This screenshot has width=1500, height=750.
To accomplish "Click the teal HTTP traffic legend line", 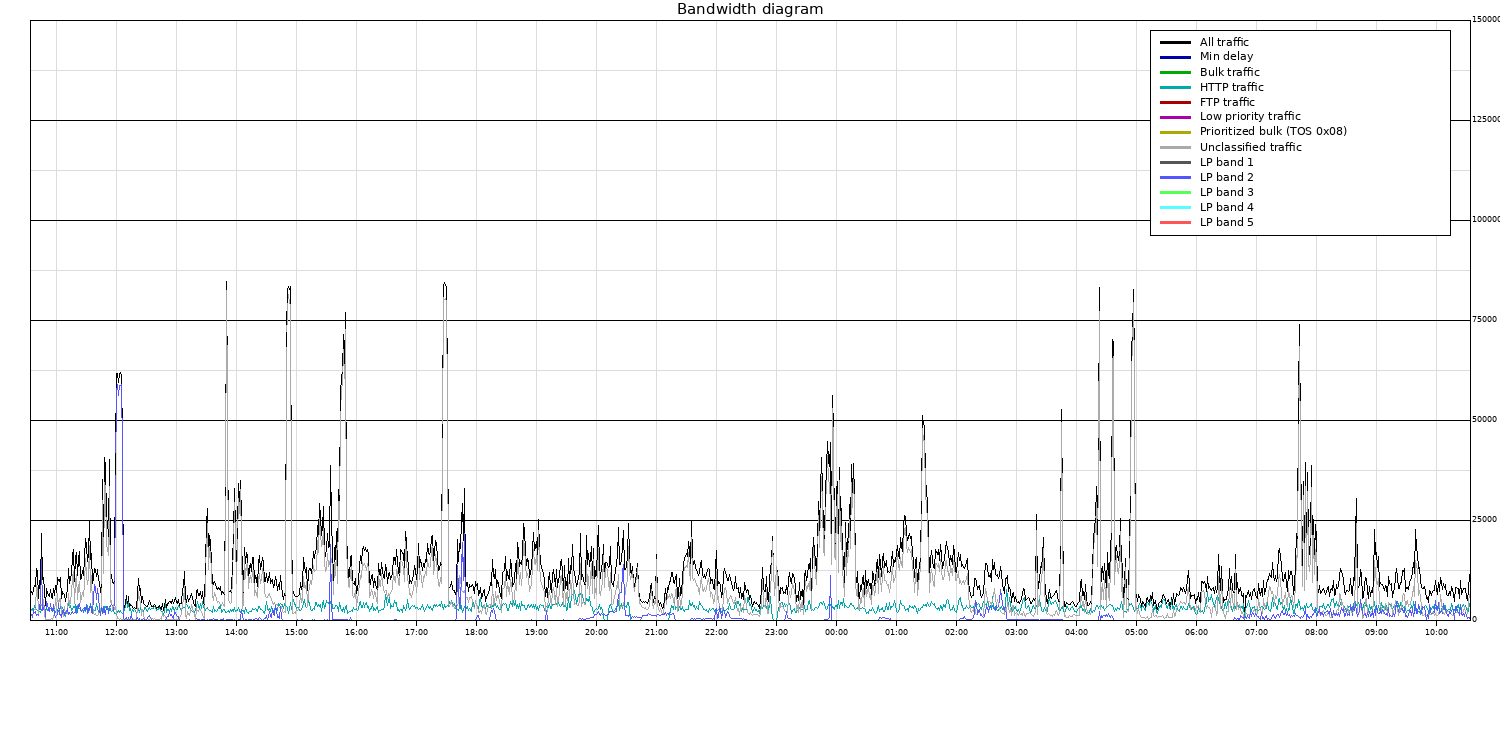I will [x=1175, y=87].
